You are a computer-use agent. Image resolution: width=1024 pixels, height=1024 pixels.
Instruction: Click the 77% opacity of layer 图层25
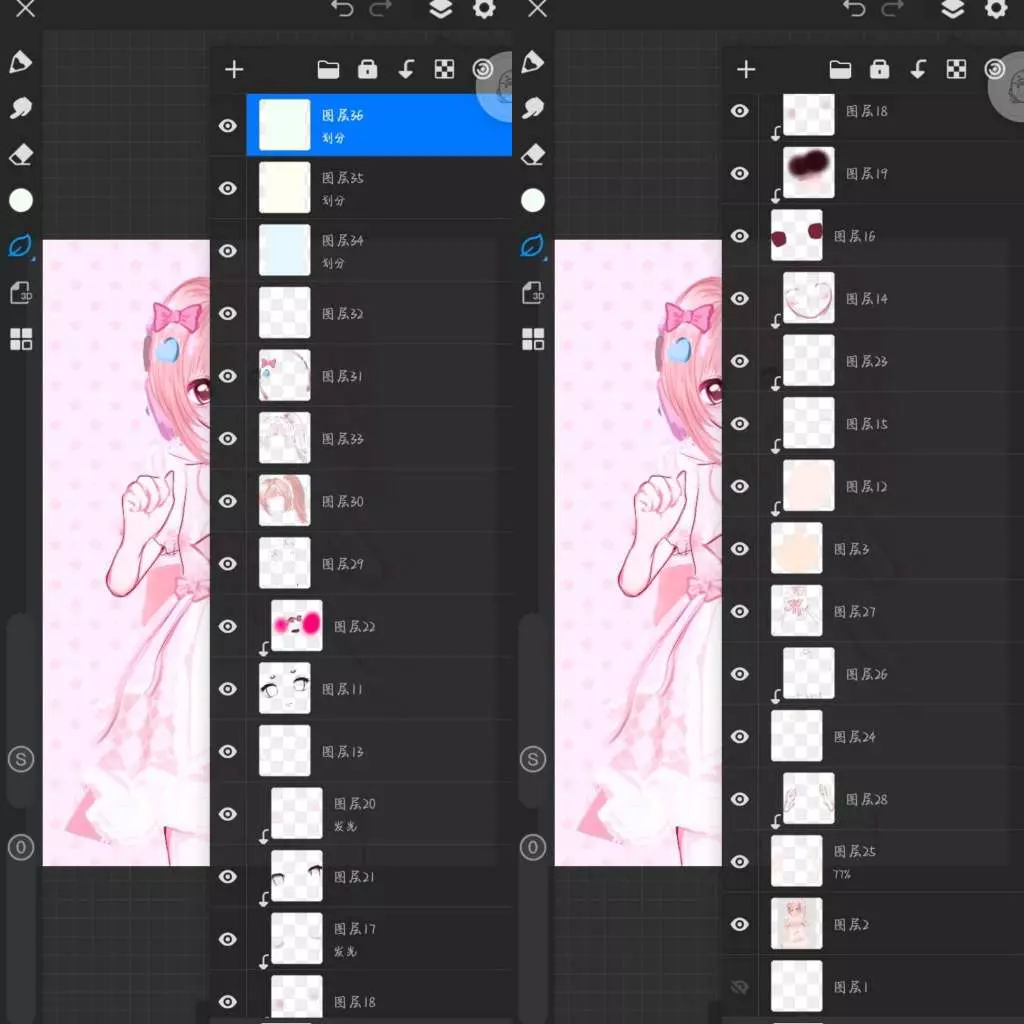(842, 874)
